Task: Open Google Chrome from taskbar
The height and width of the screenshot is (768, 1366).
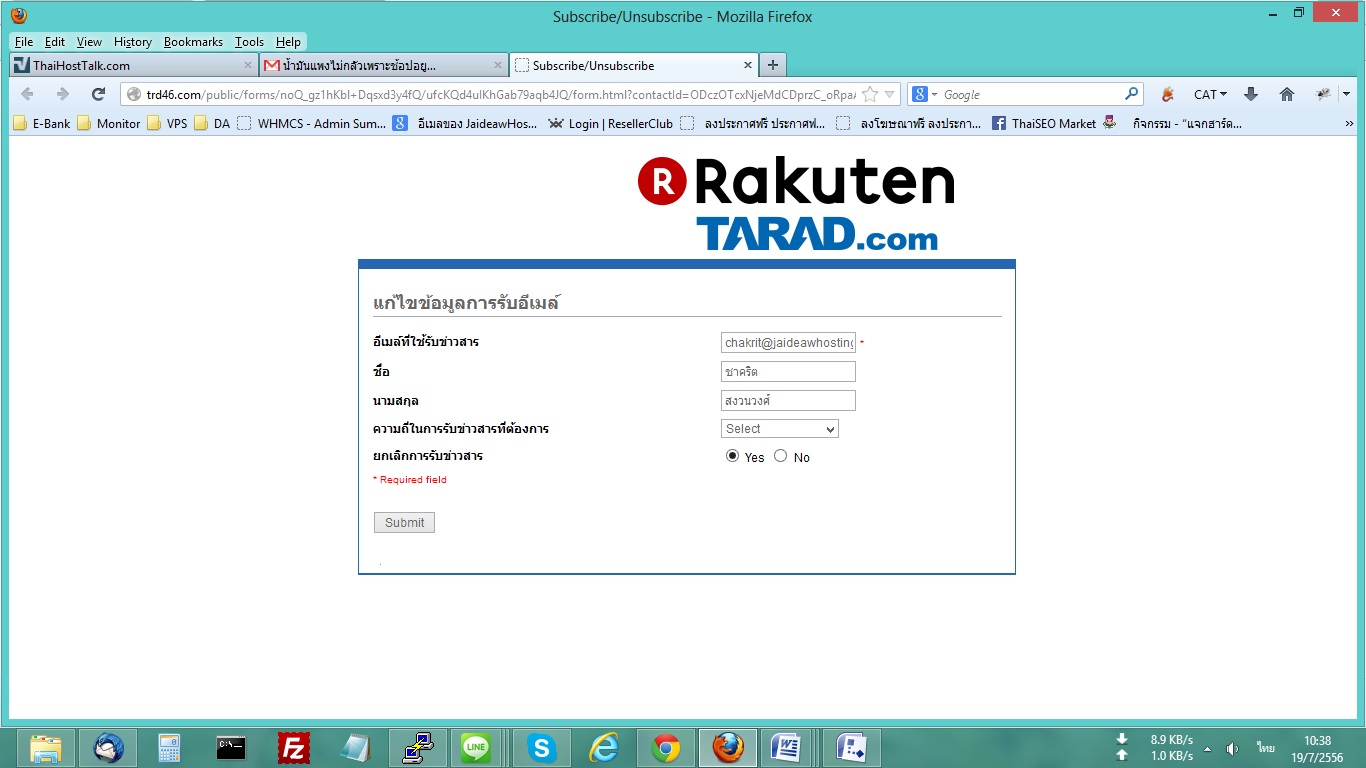Action: click(x=666, y=748)
